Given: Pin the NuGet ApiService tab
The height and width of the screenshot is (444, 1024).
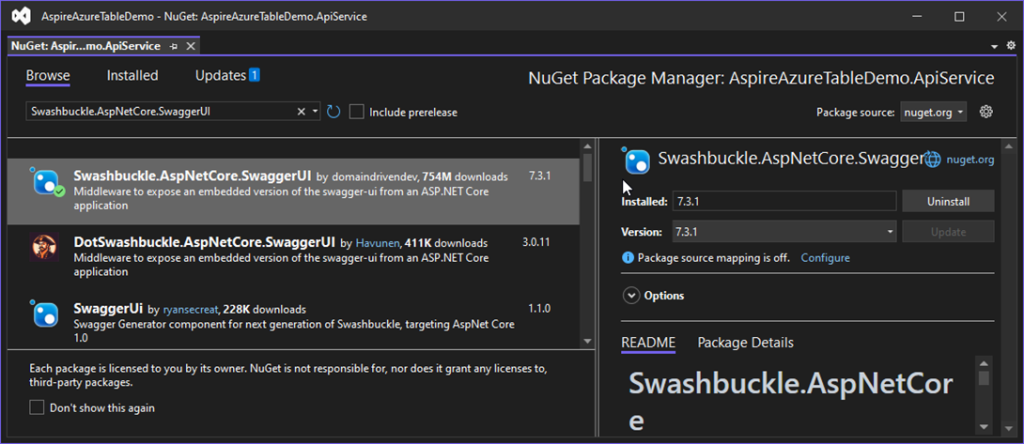Looking at the screenshot, I should pyautogui.click(x=174, y=46).
